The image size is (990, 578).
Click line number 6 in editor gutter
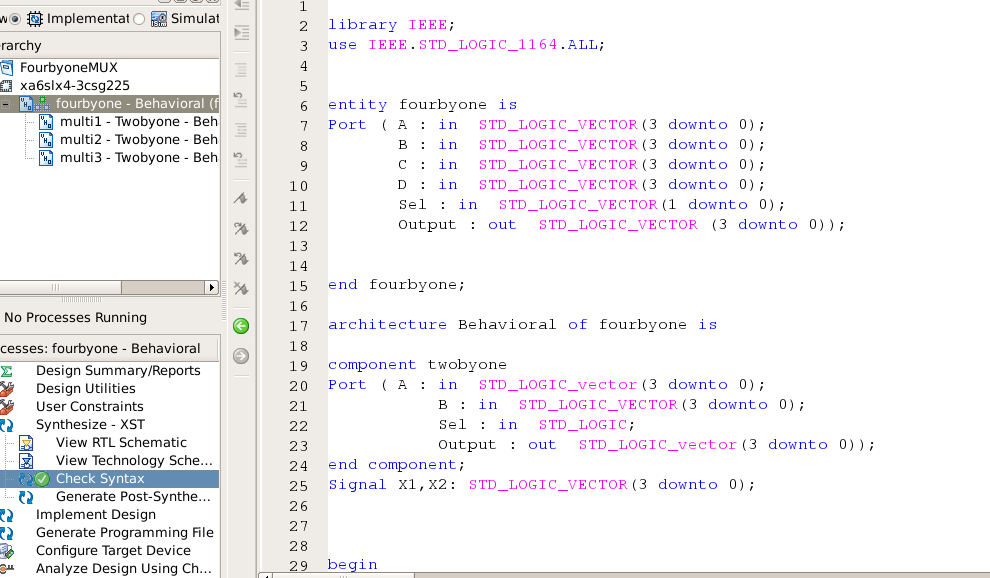pos(304,106)
